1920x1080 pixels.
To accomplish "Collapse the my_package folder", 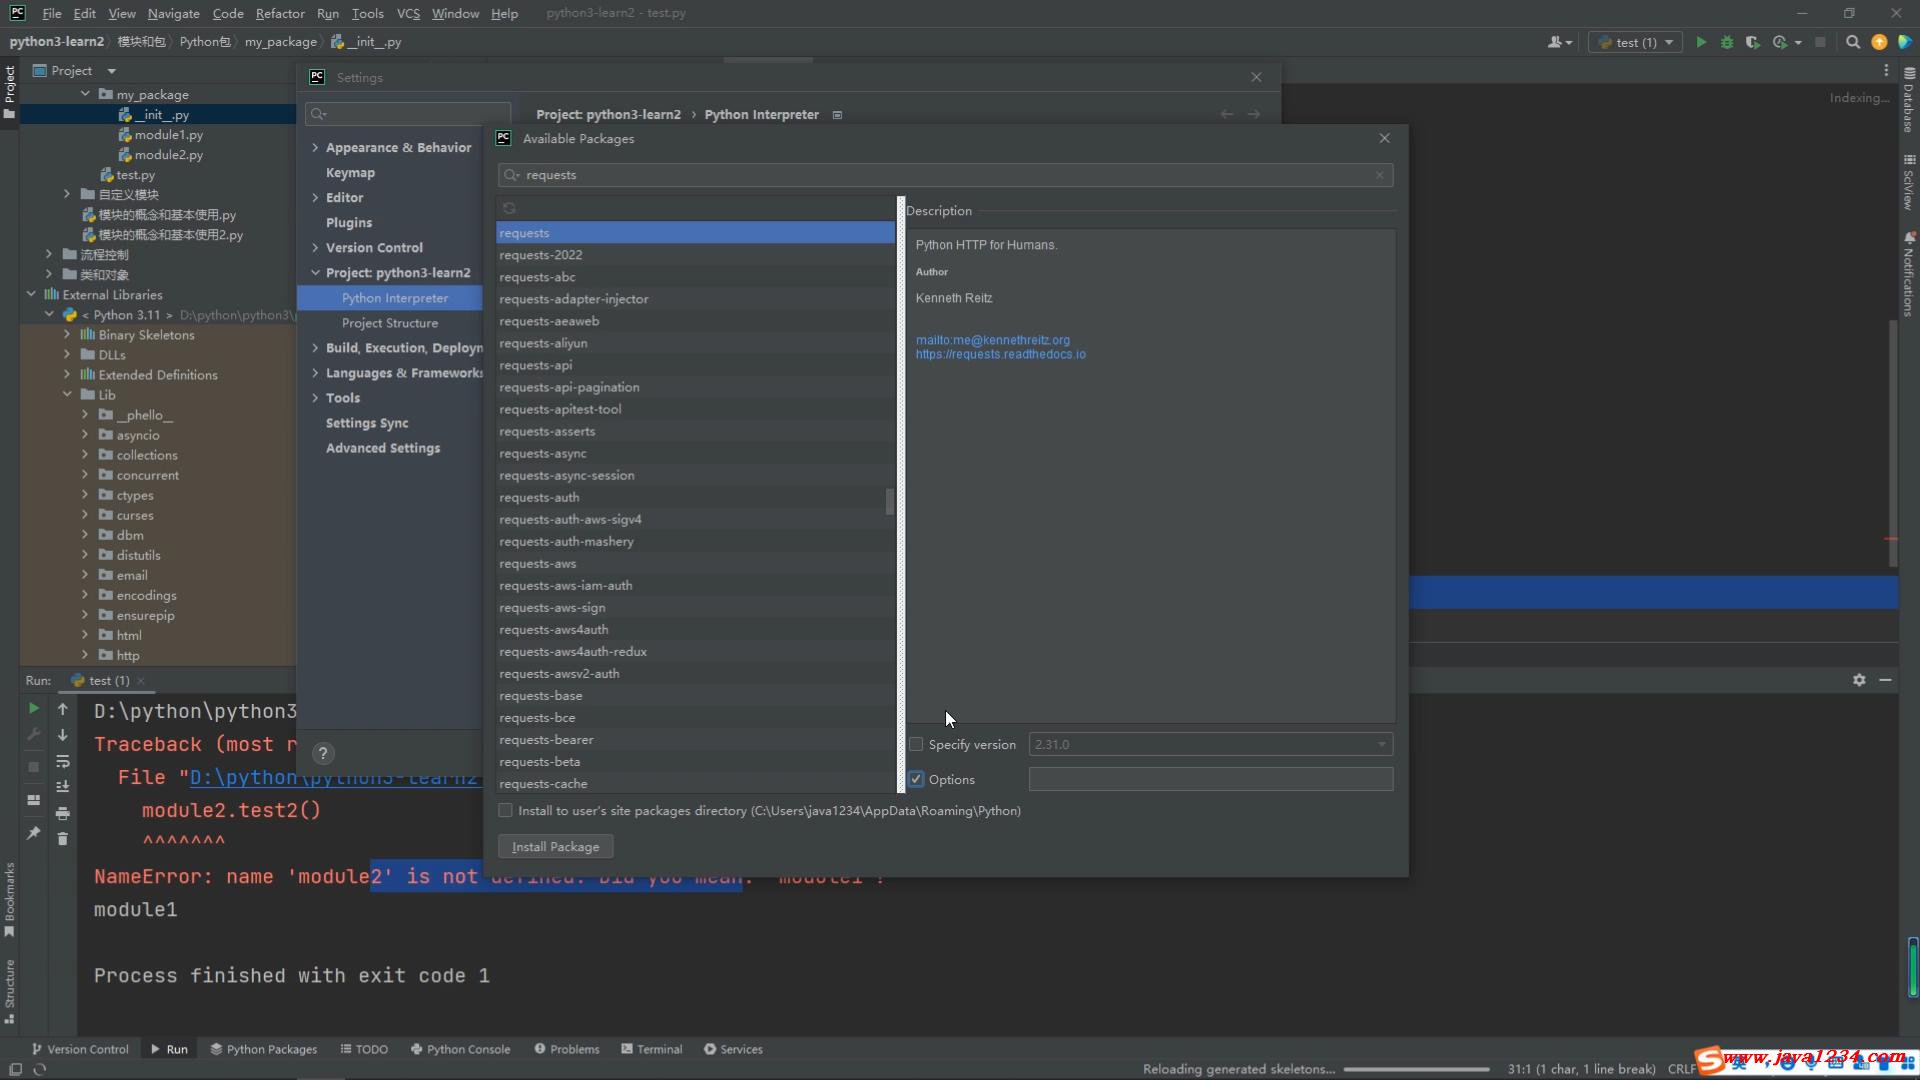I will pos(85,94).
